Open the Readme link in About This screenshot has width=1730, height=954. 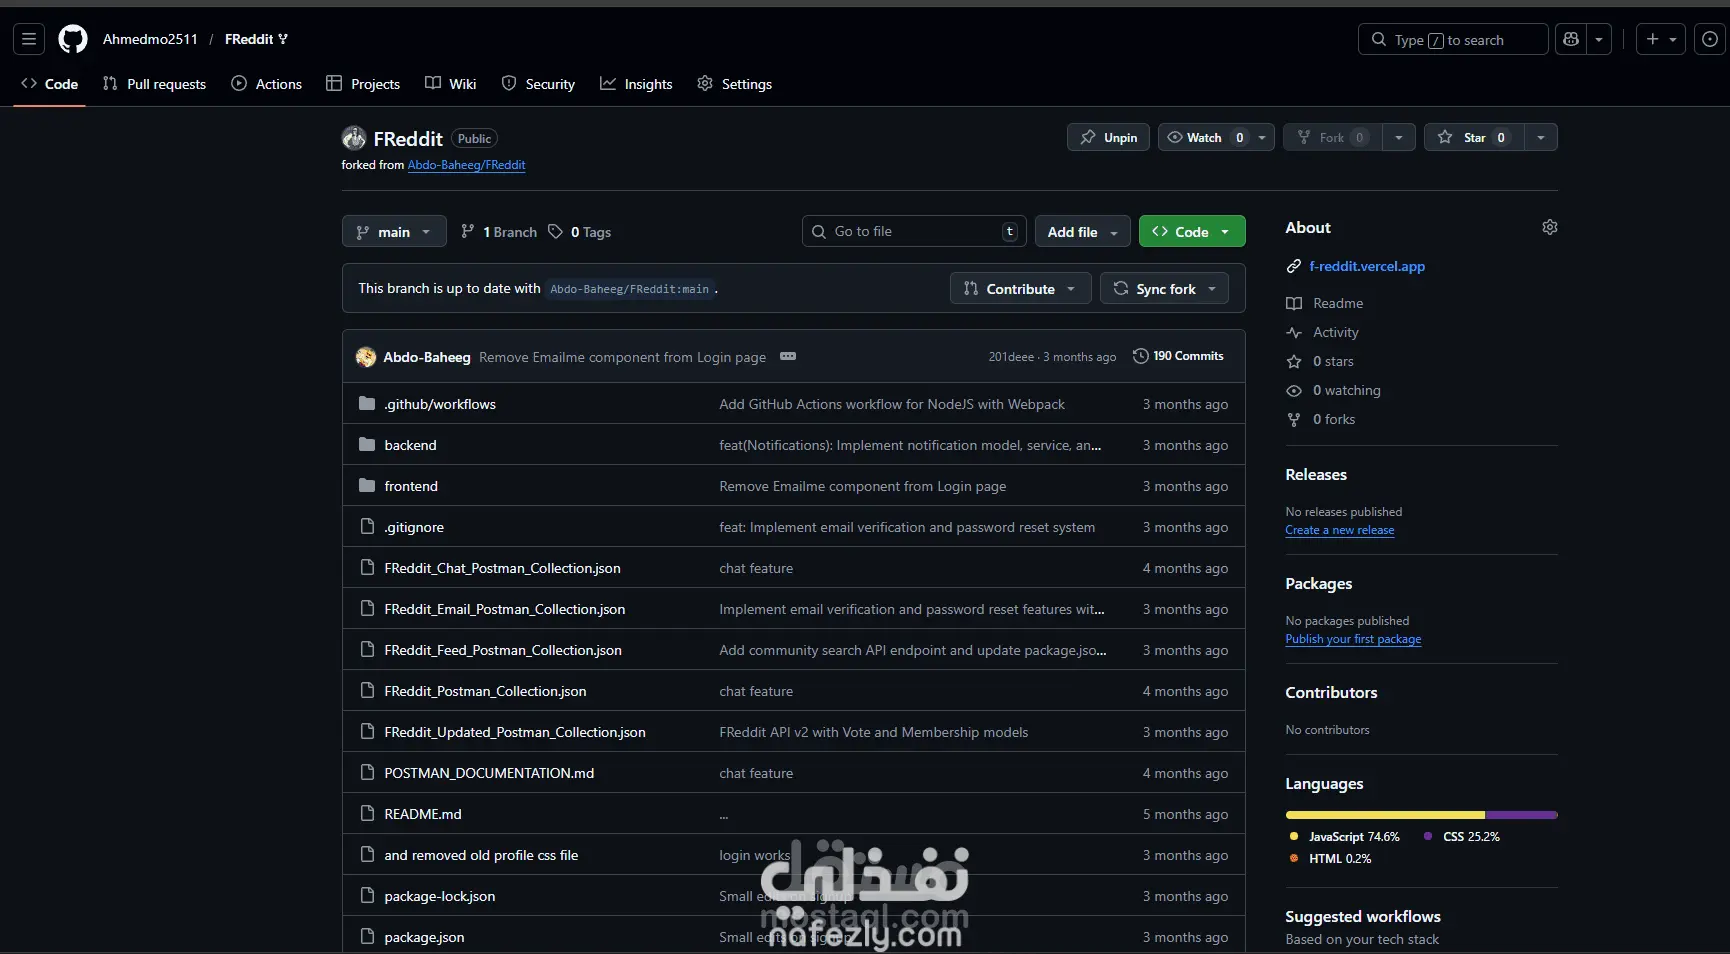click(x=1337, y=303)
